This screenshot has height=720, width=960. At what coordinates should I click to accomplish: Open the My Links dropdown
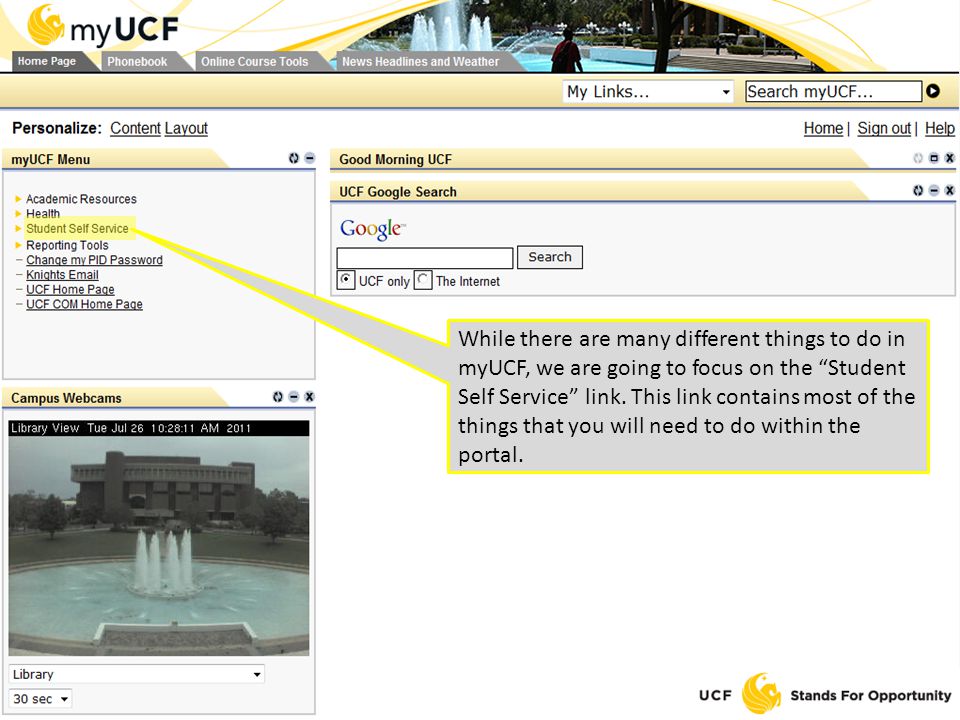click(648, 92)
